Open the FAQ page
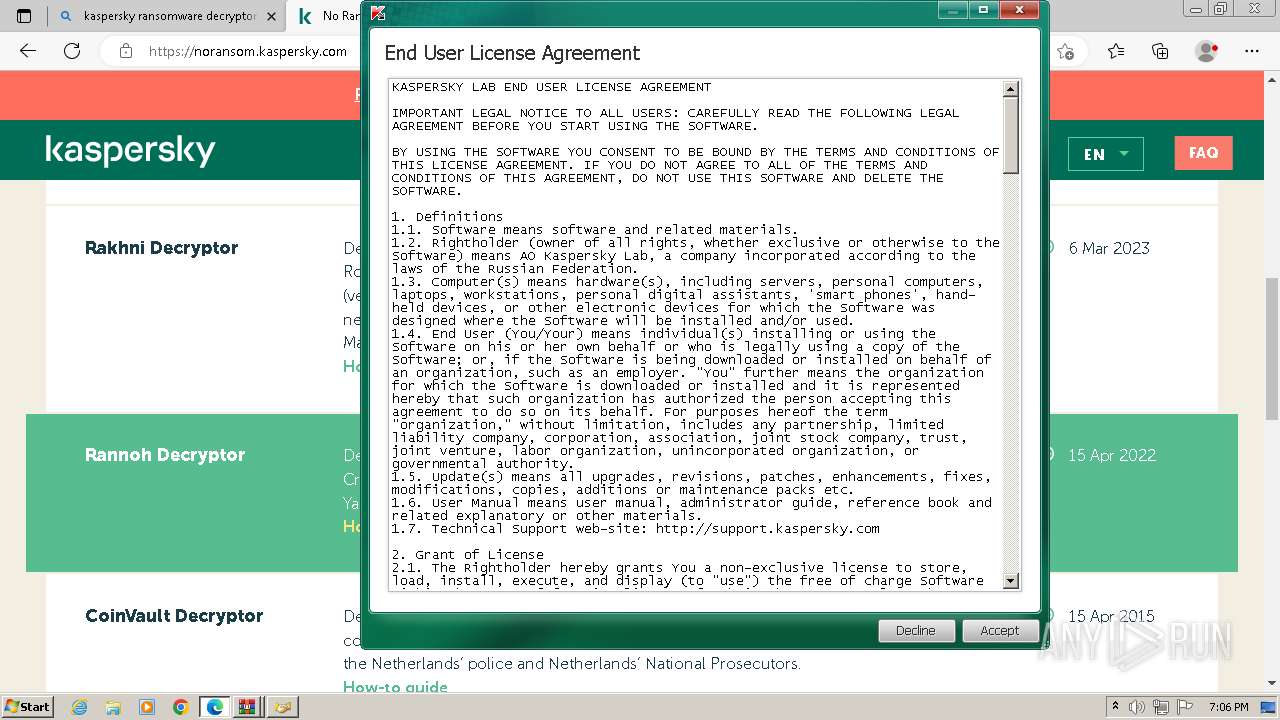The height and width of the screenshot is (720, 1280). click(x=1203, y=153)
